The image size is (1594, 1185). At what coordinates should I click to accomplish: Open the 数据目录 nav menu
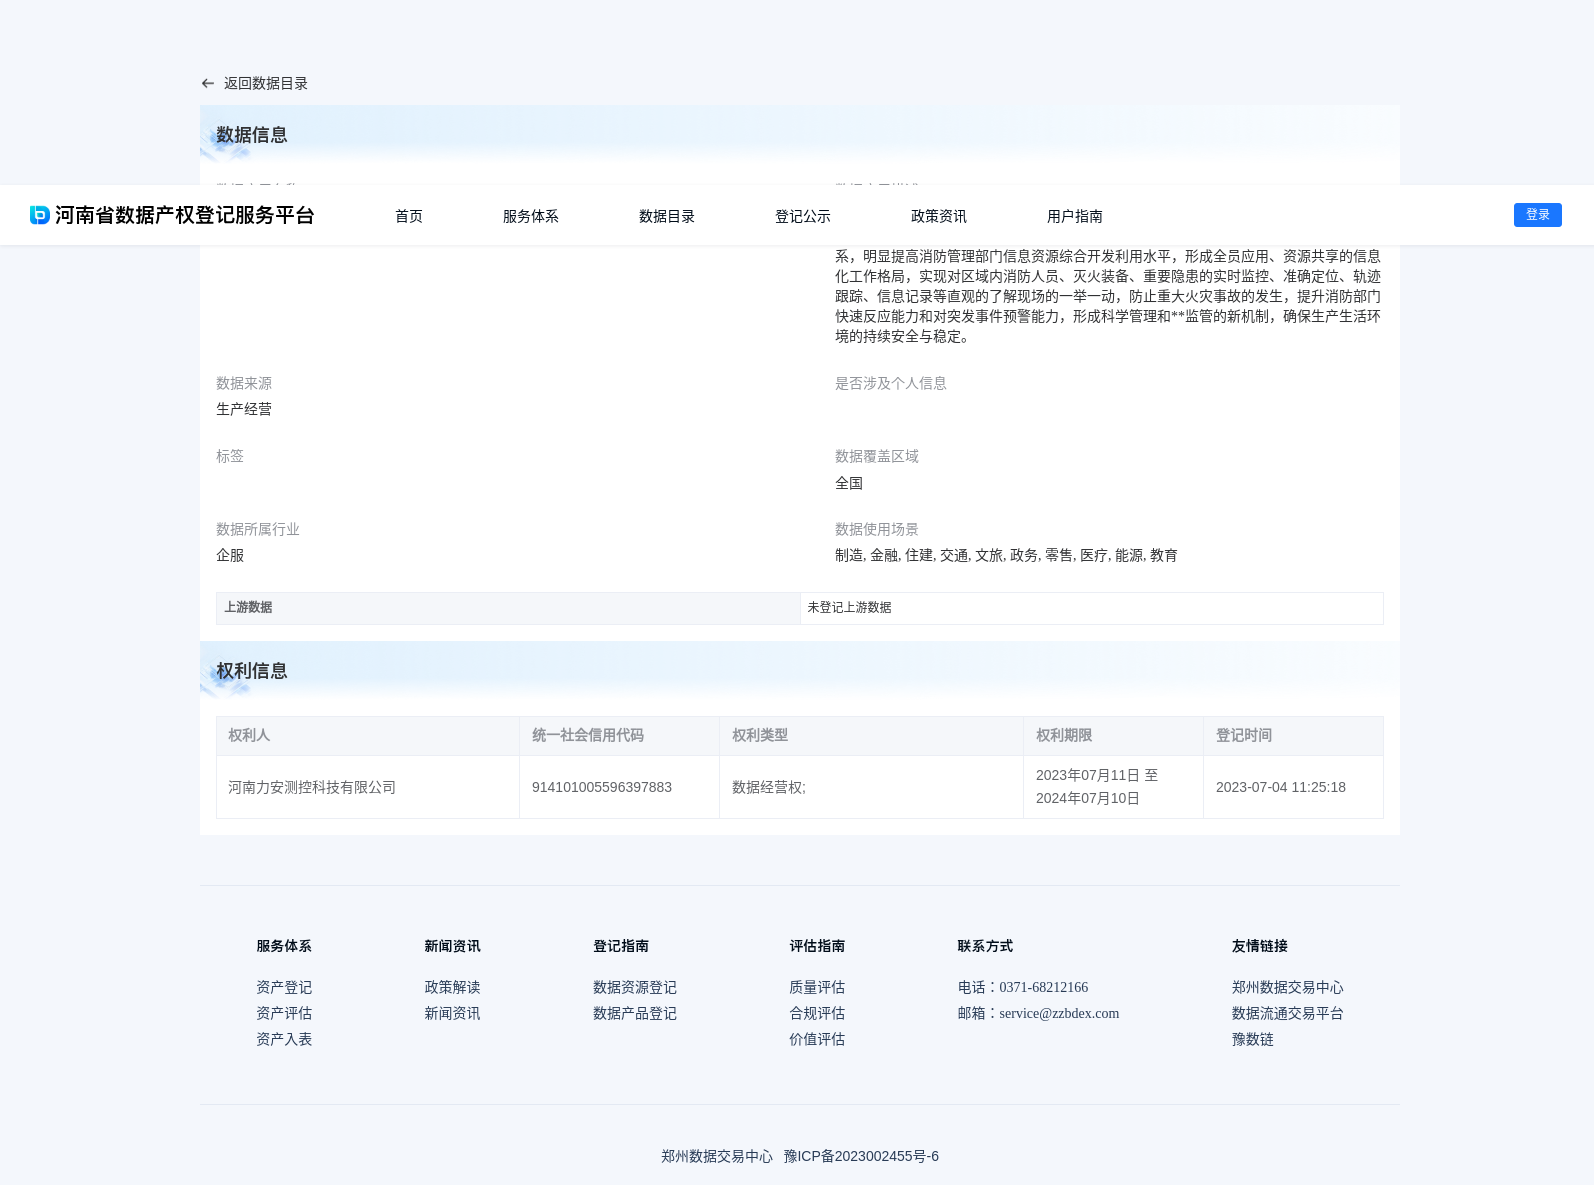(667, 216)
